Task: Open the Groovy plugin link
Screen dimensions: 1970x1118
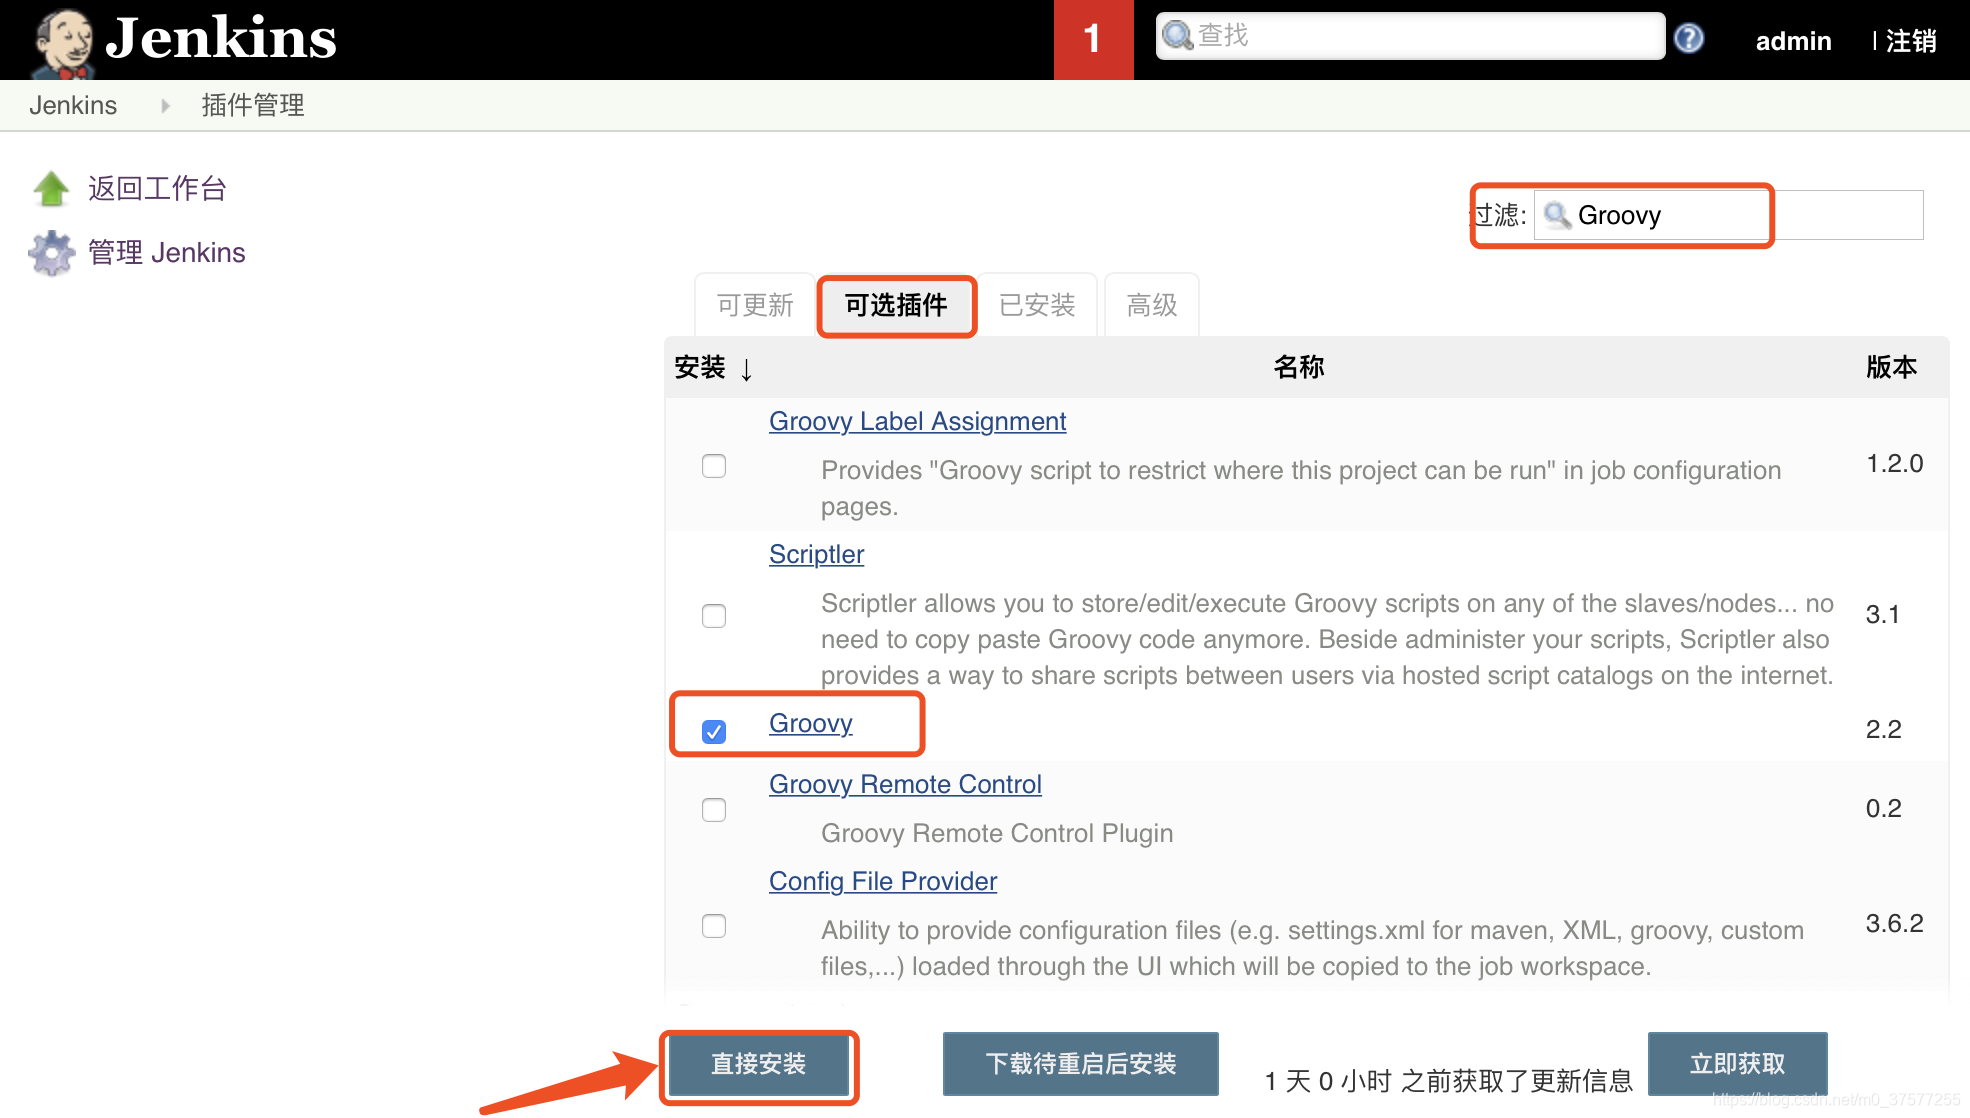Action: [810, 724]
